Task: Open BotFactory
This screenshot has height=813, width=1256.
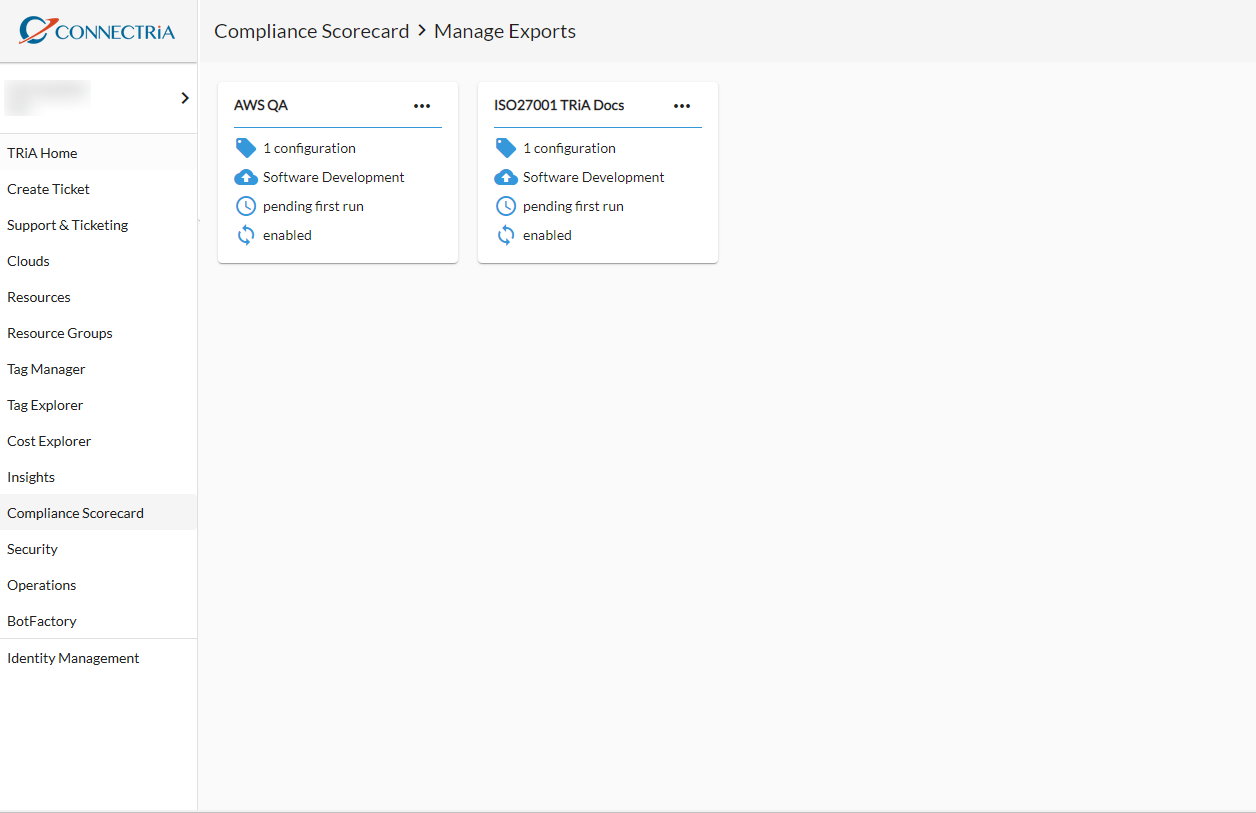Action: tap(98, 621)
